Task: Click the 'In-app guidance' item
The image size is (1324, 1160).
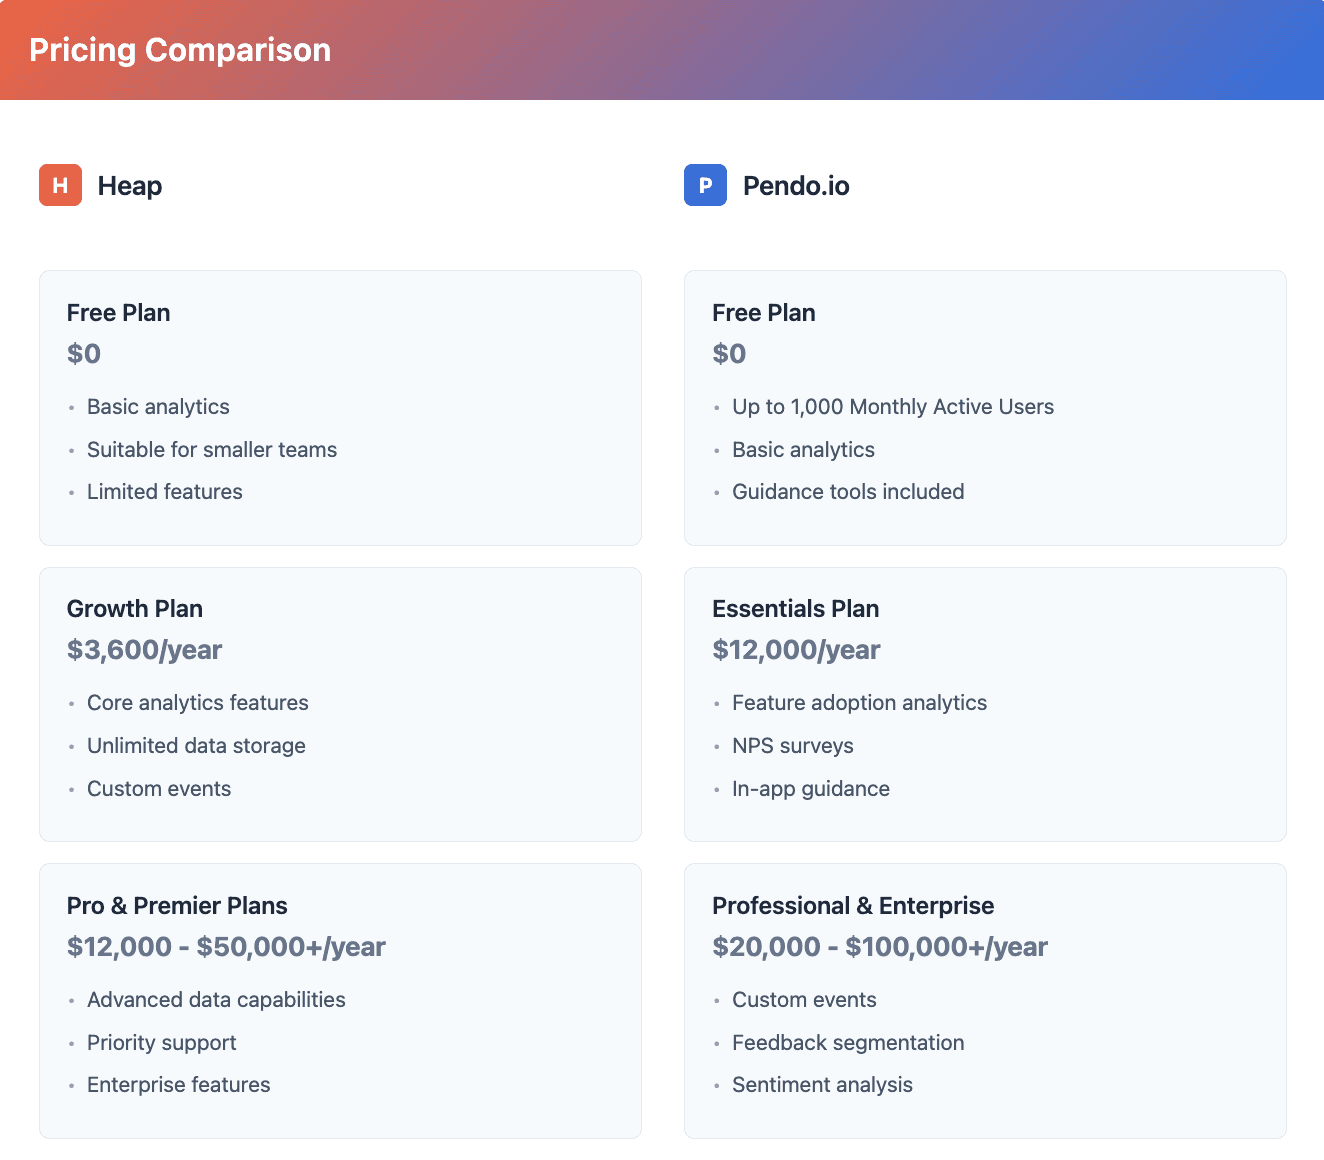Action: pos(811,789)
